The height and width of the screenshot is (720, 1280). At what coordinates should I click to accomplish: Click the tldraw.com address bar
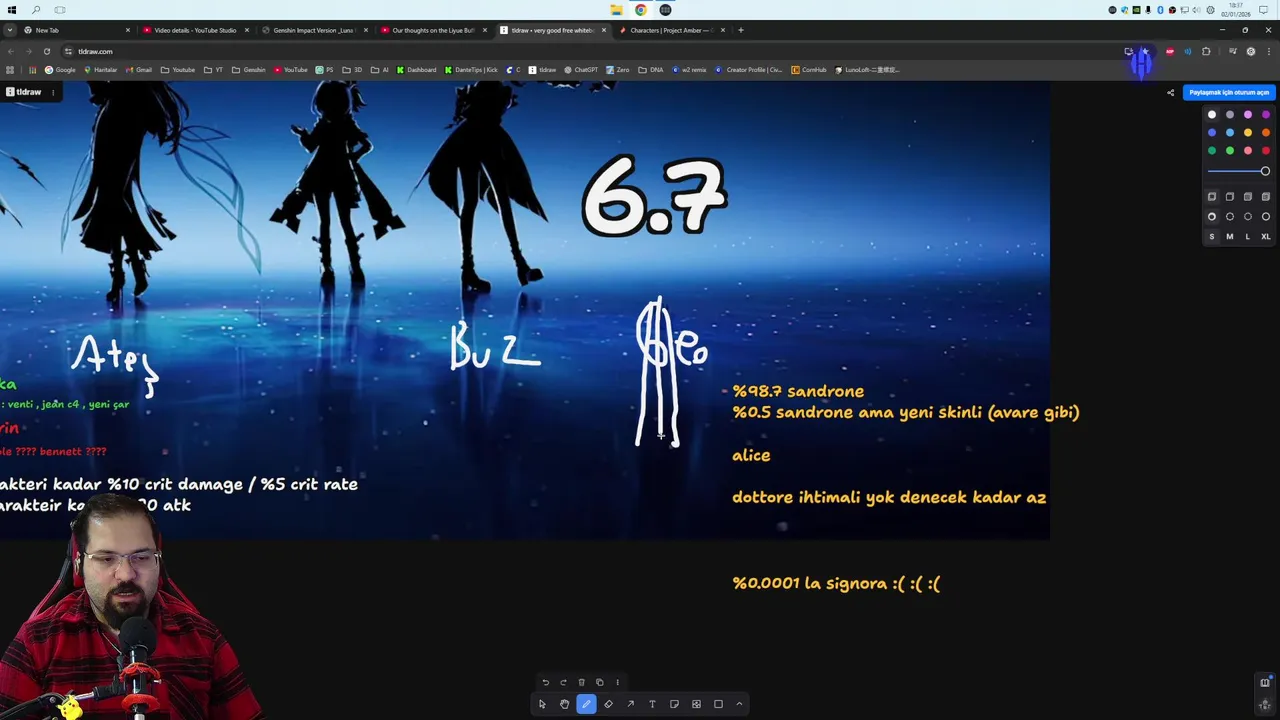point(590,51)
